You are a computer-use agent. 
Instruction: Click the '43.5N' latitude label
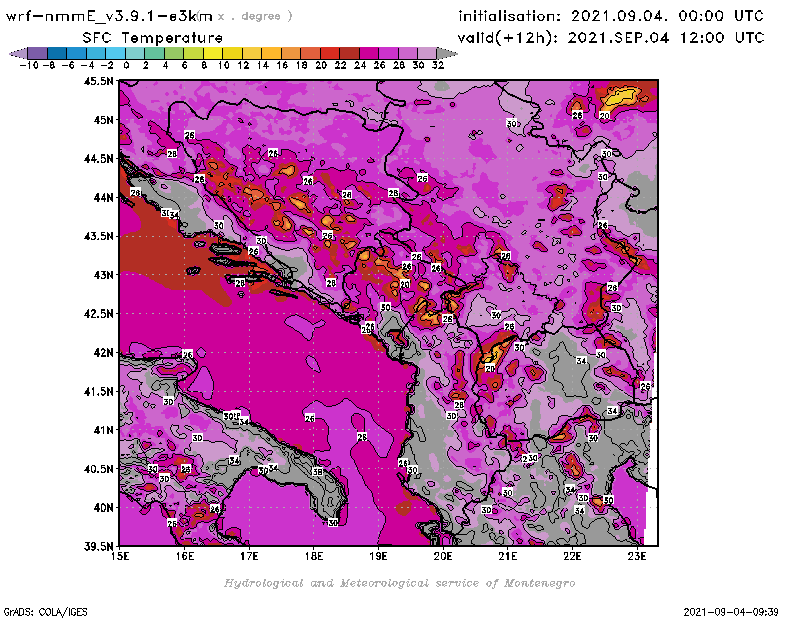click(98, 236)
